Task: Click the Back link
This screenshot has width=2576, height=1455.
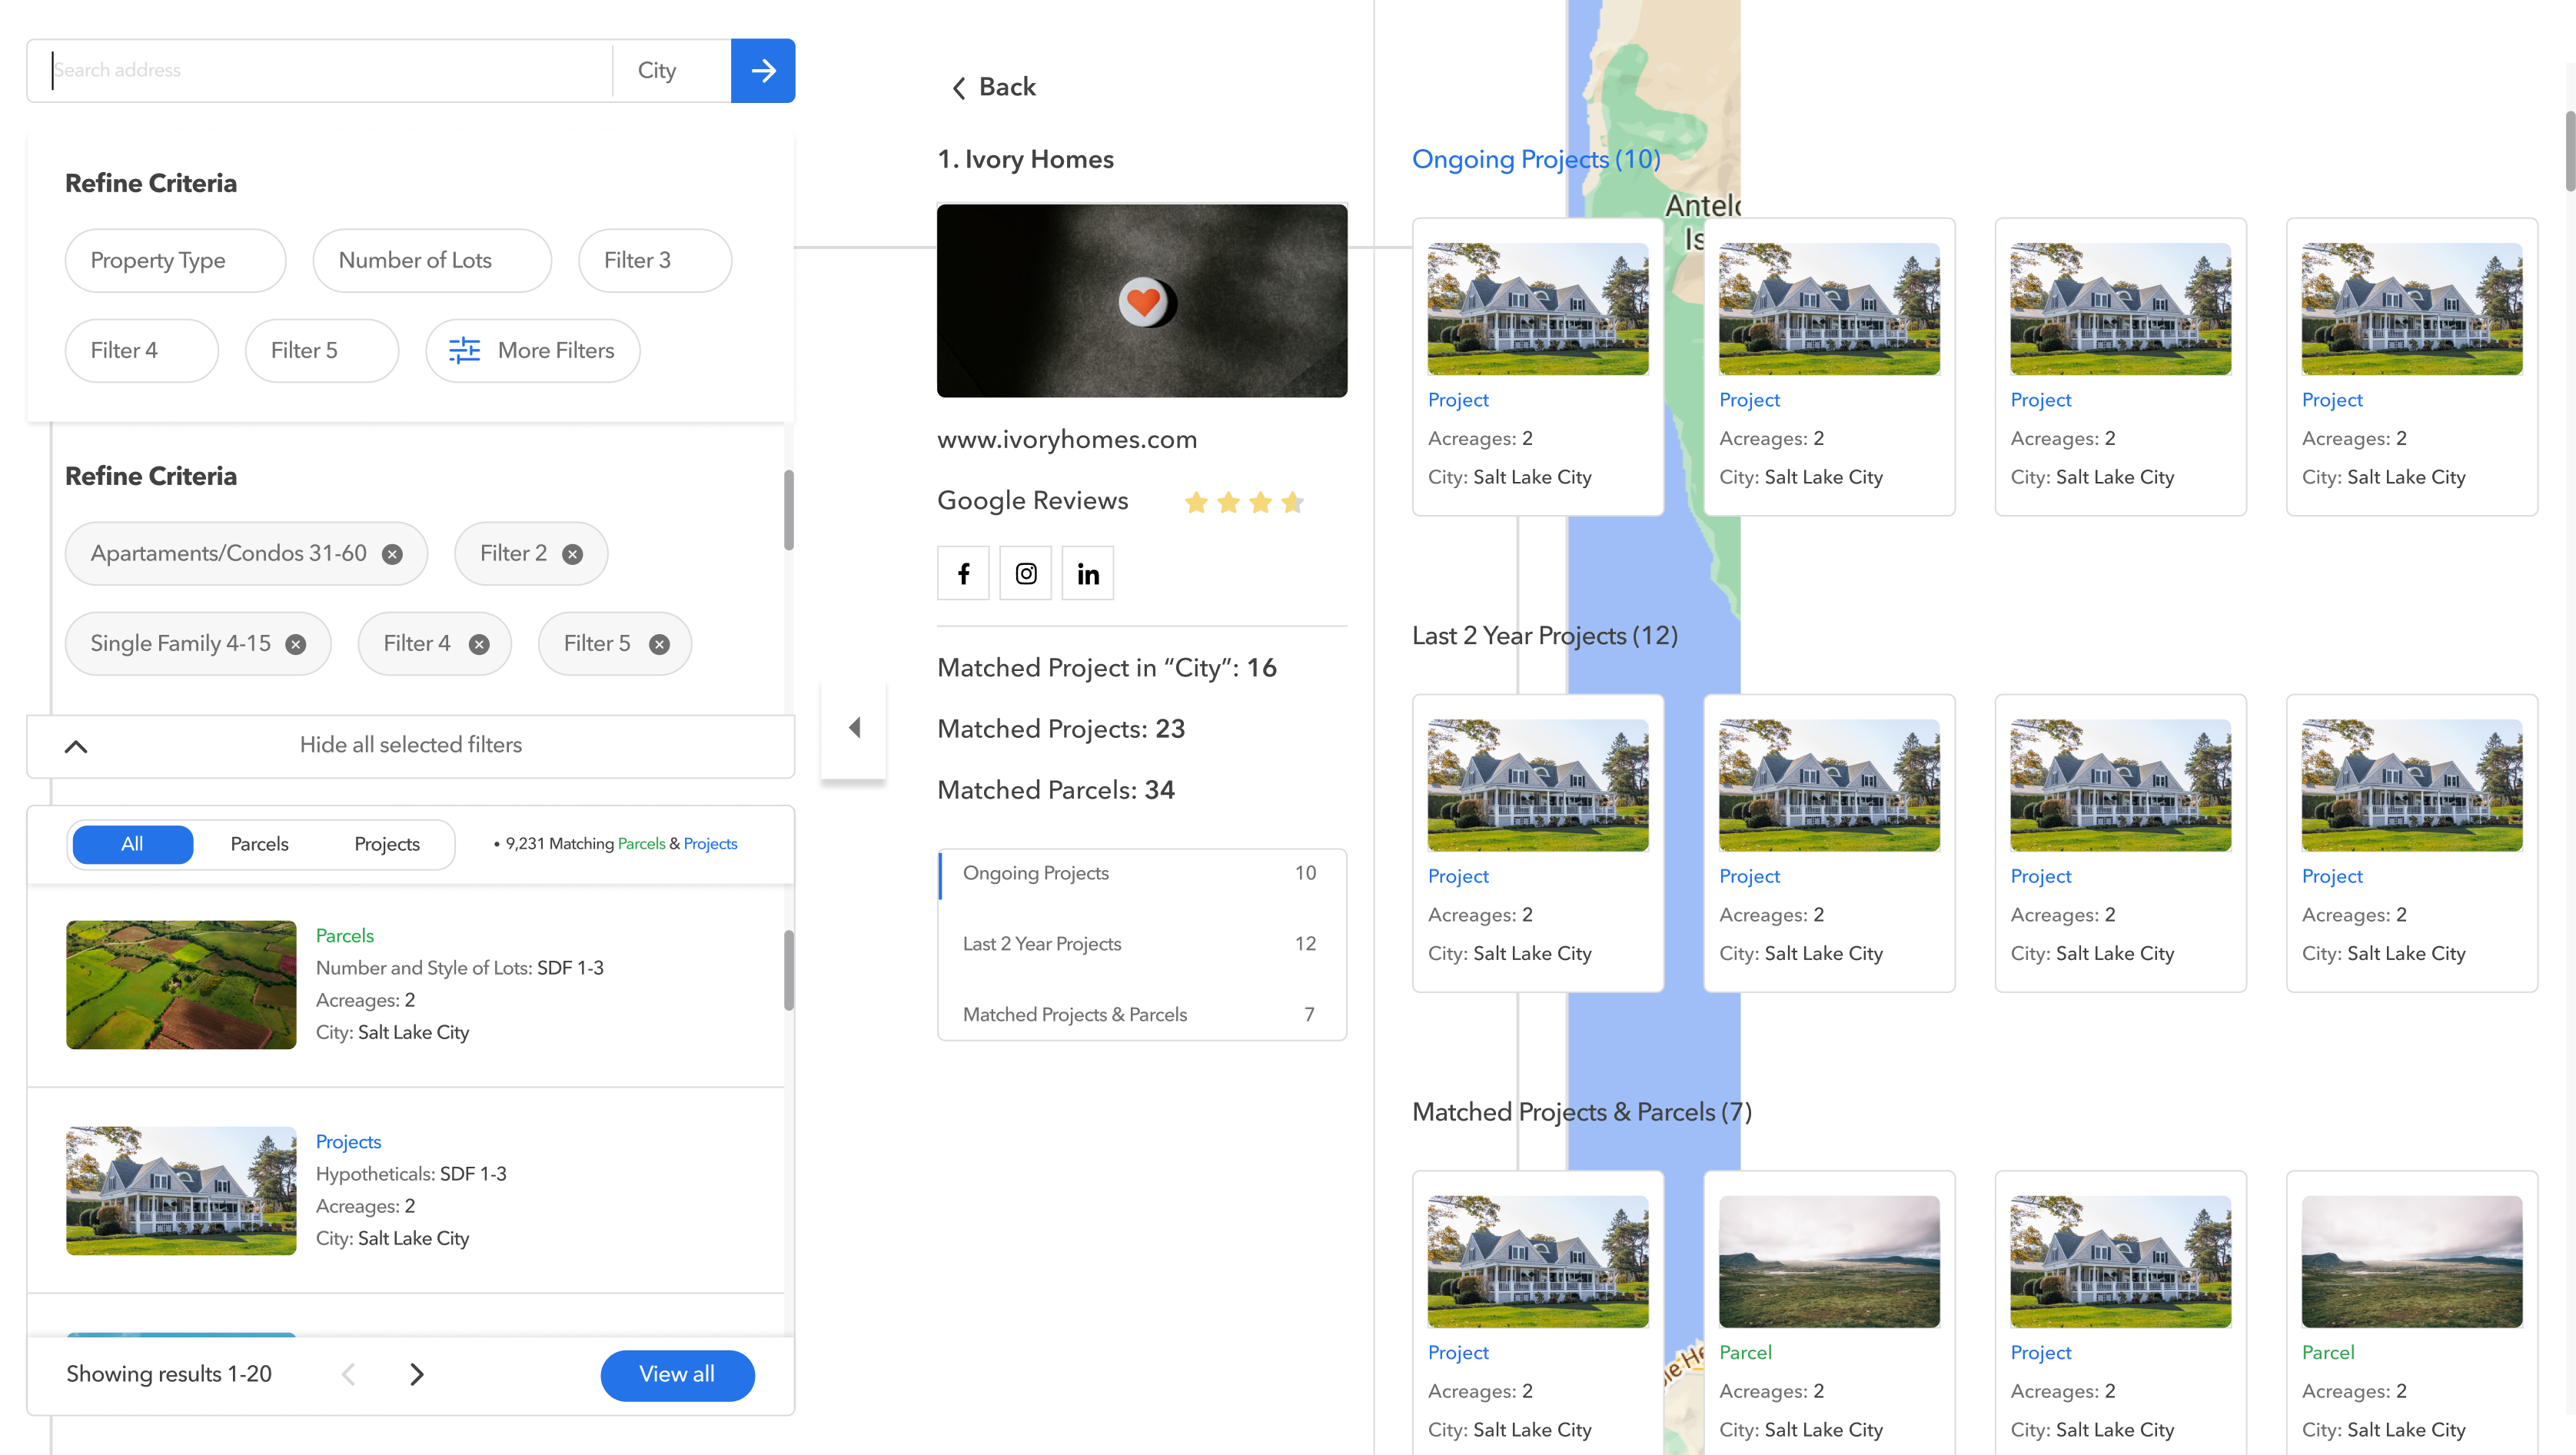Action: [1007, 87]
